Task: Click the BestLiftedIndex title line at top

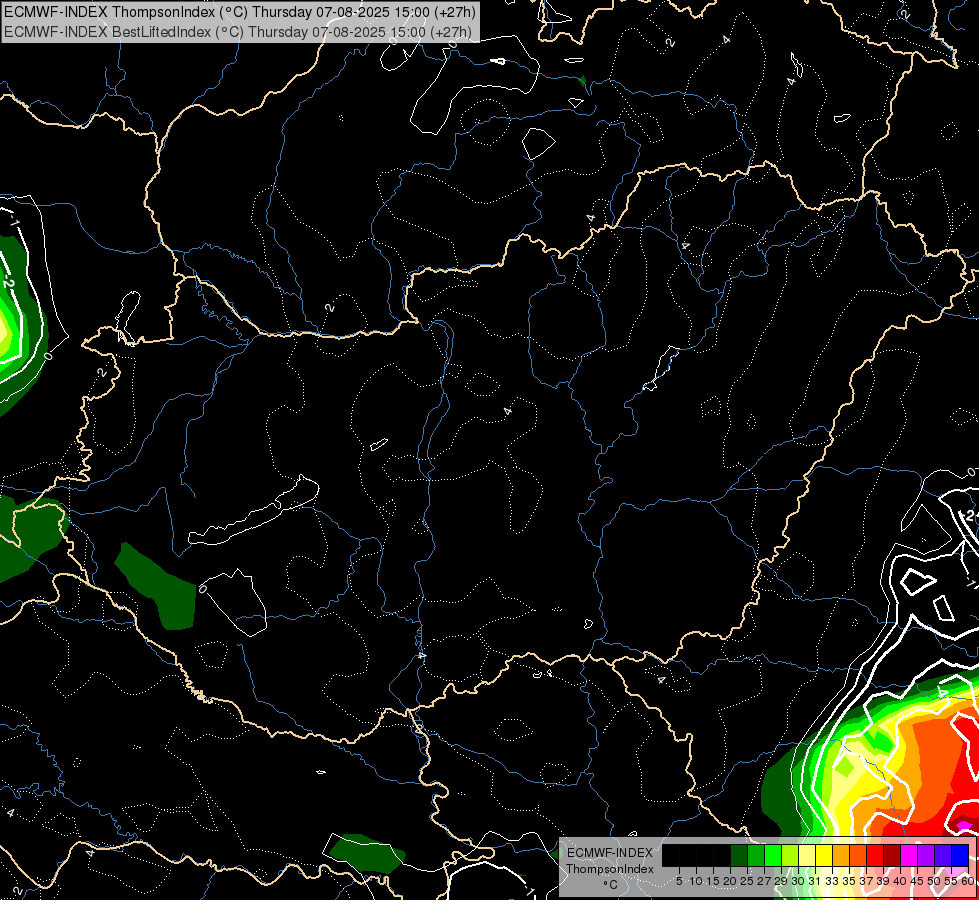Action: [x=238, y=31]
